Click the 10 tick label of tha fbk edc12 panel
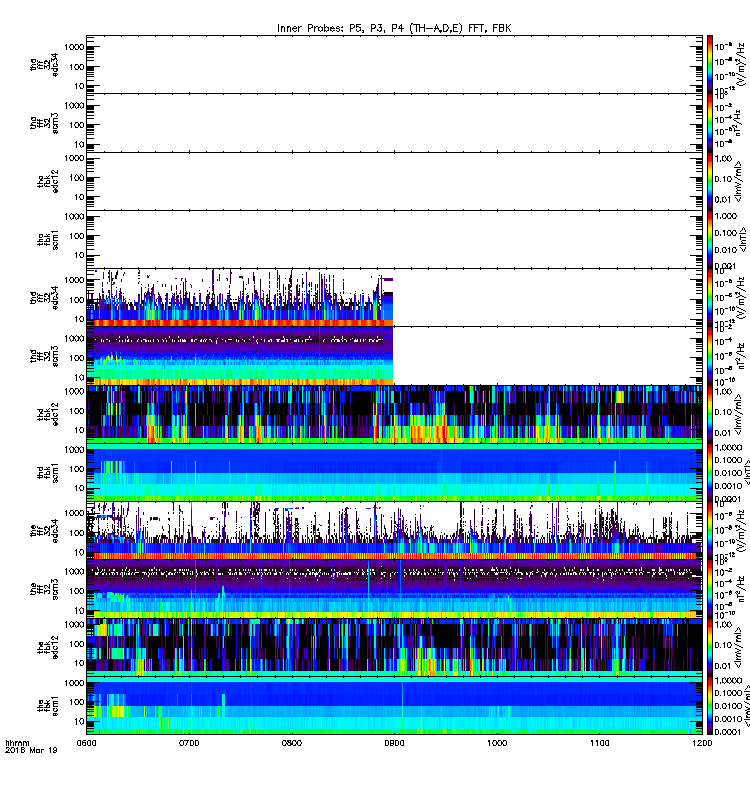The height and width of the screenshot is (800, 750). coord(79,197)
